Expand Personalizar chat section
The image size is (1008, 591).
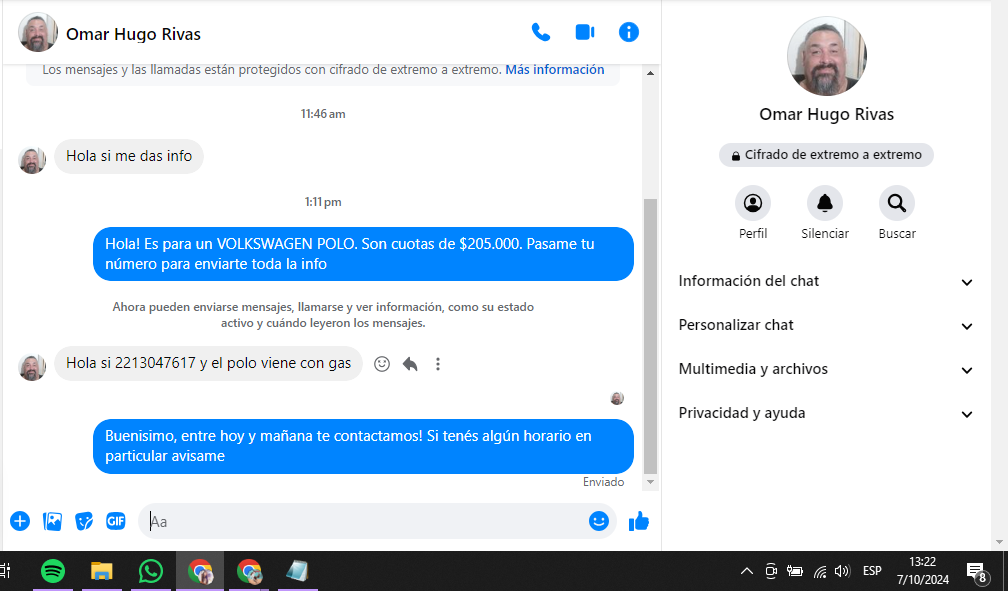[825, 326]
